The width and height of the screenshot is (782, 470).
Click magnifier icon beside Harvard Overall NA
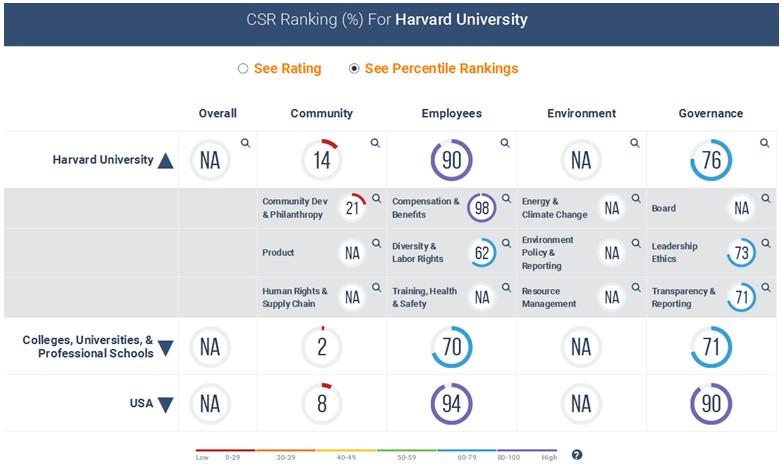[245, 143]
